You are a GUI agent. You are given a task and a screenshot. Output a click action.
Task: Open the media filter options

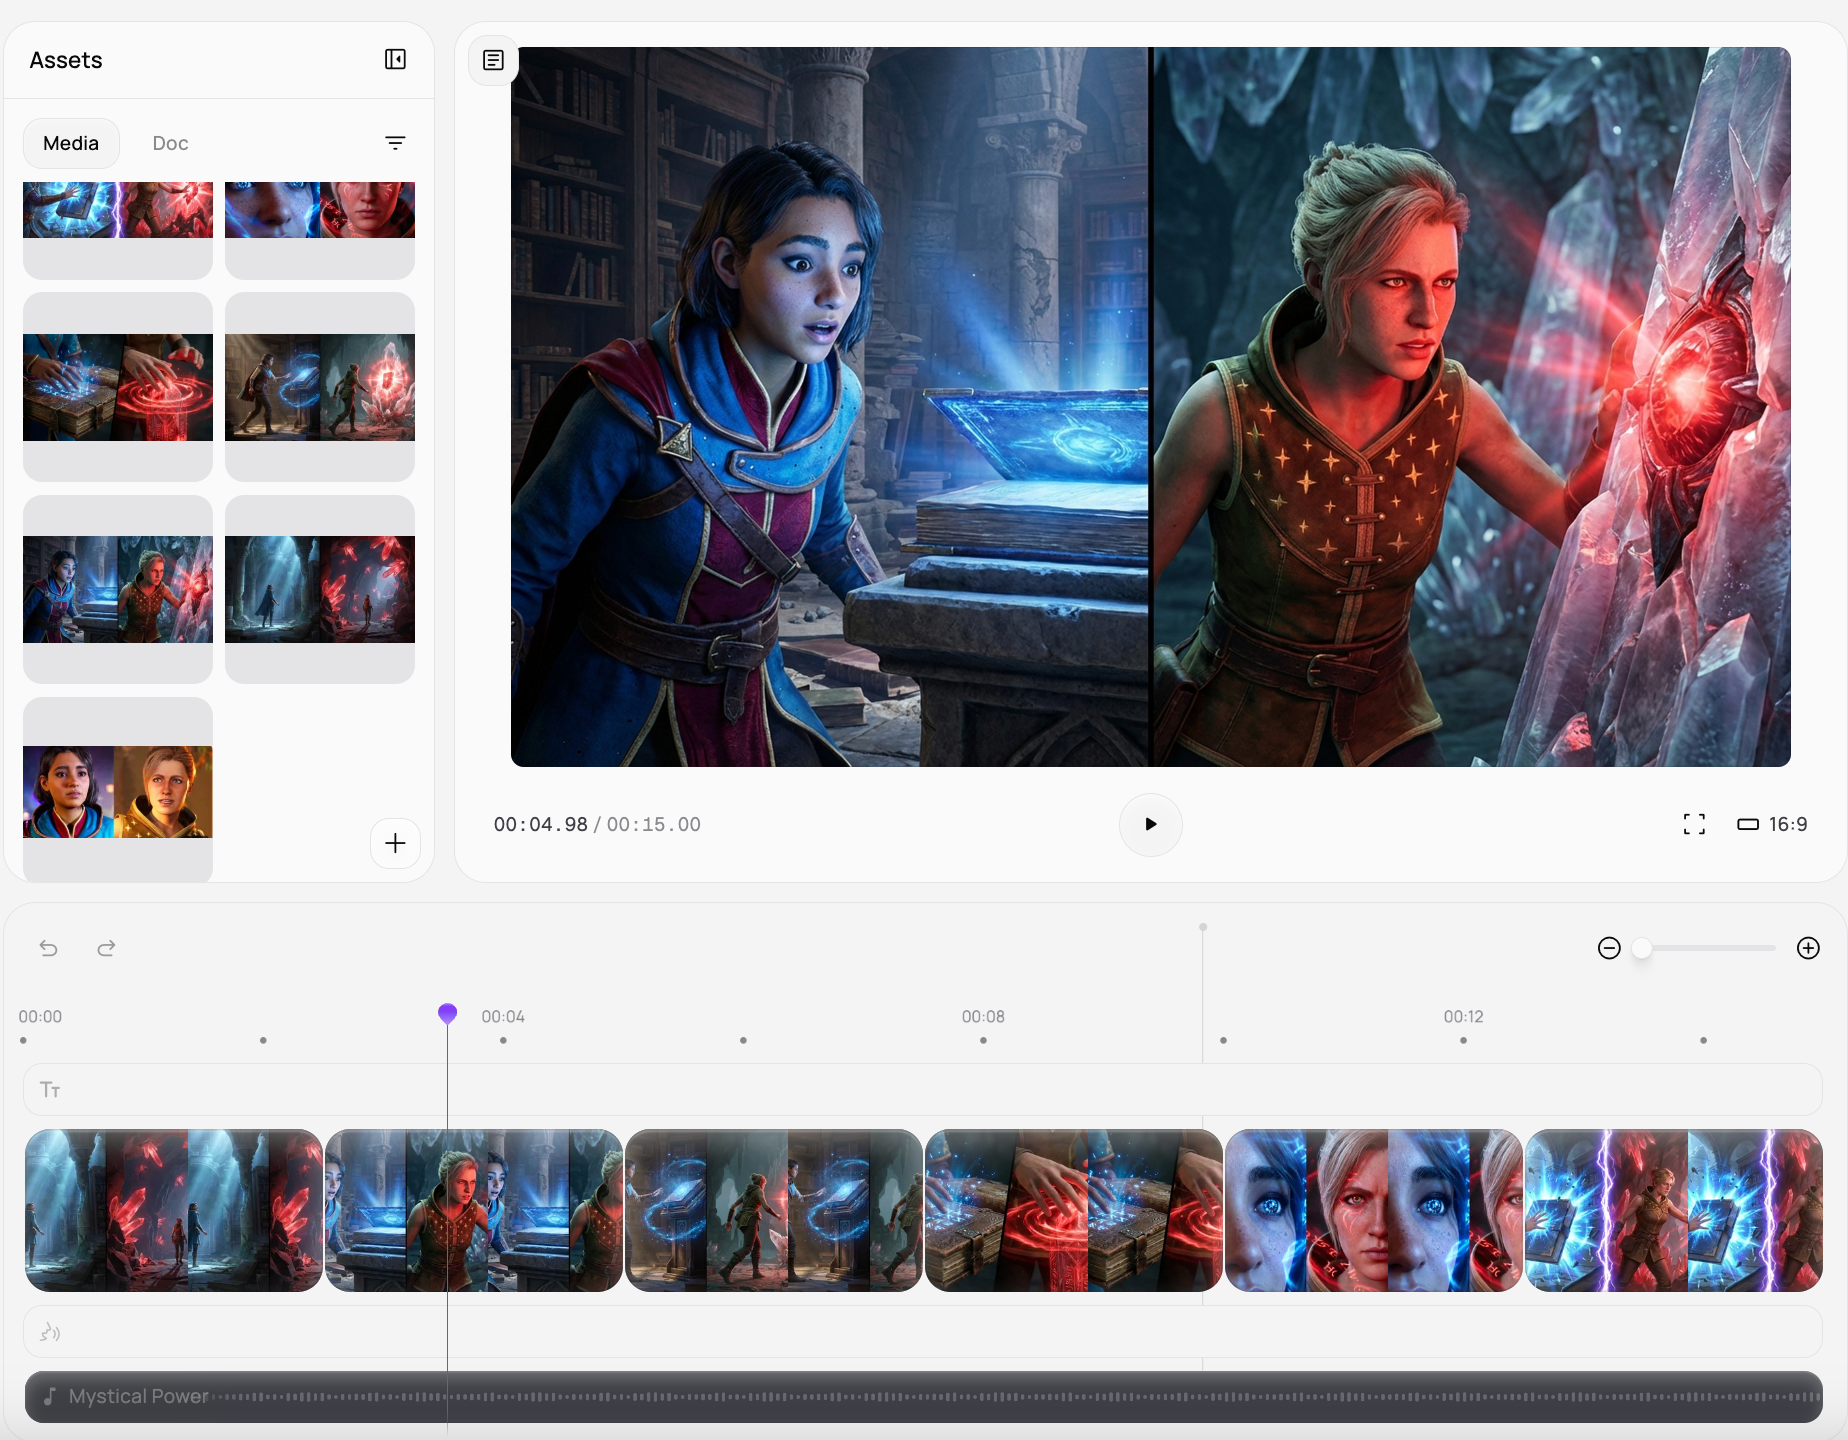395,143
